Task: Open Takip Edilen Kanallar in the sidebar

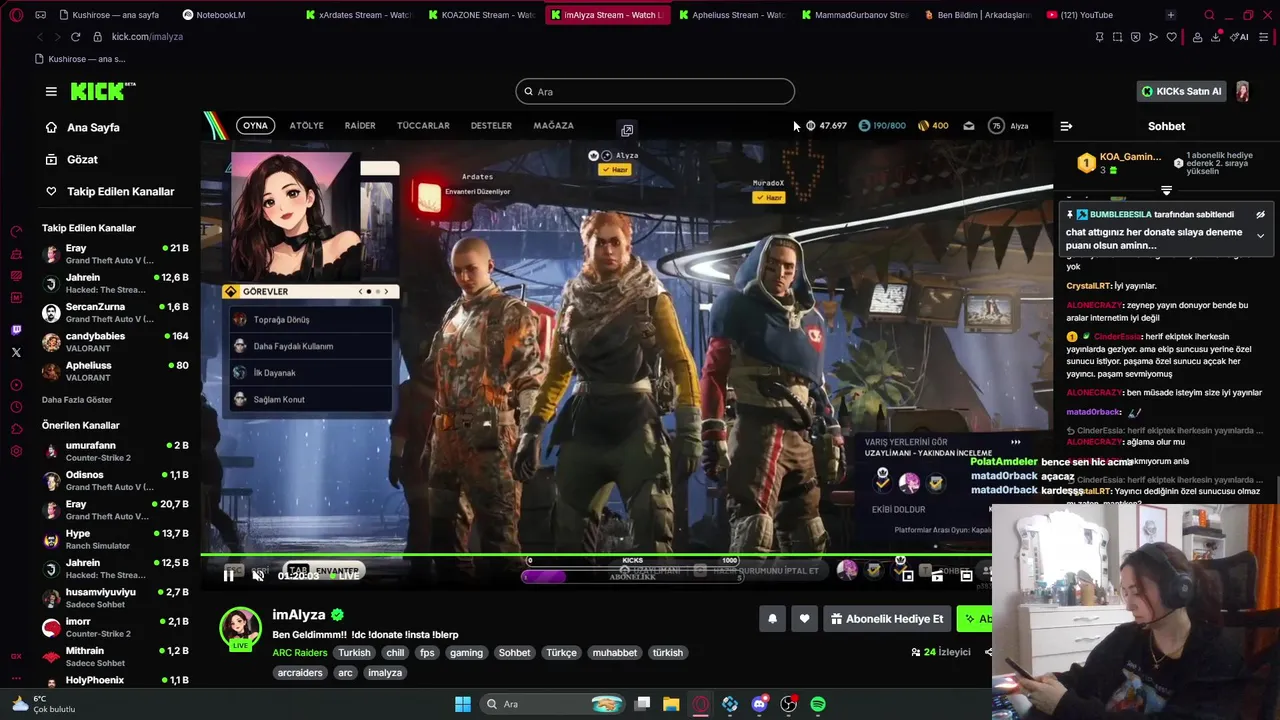Action: 109,191
